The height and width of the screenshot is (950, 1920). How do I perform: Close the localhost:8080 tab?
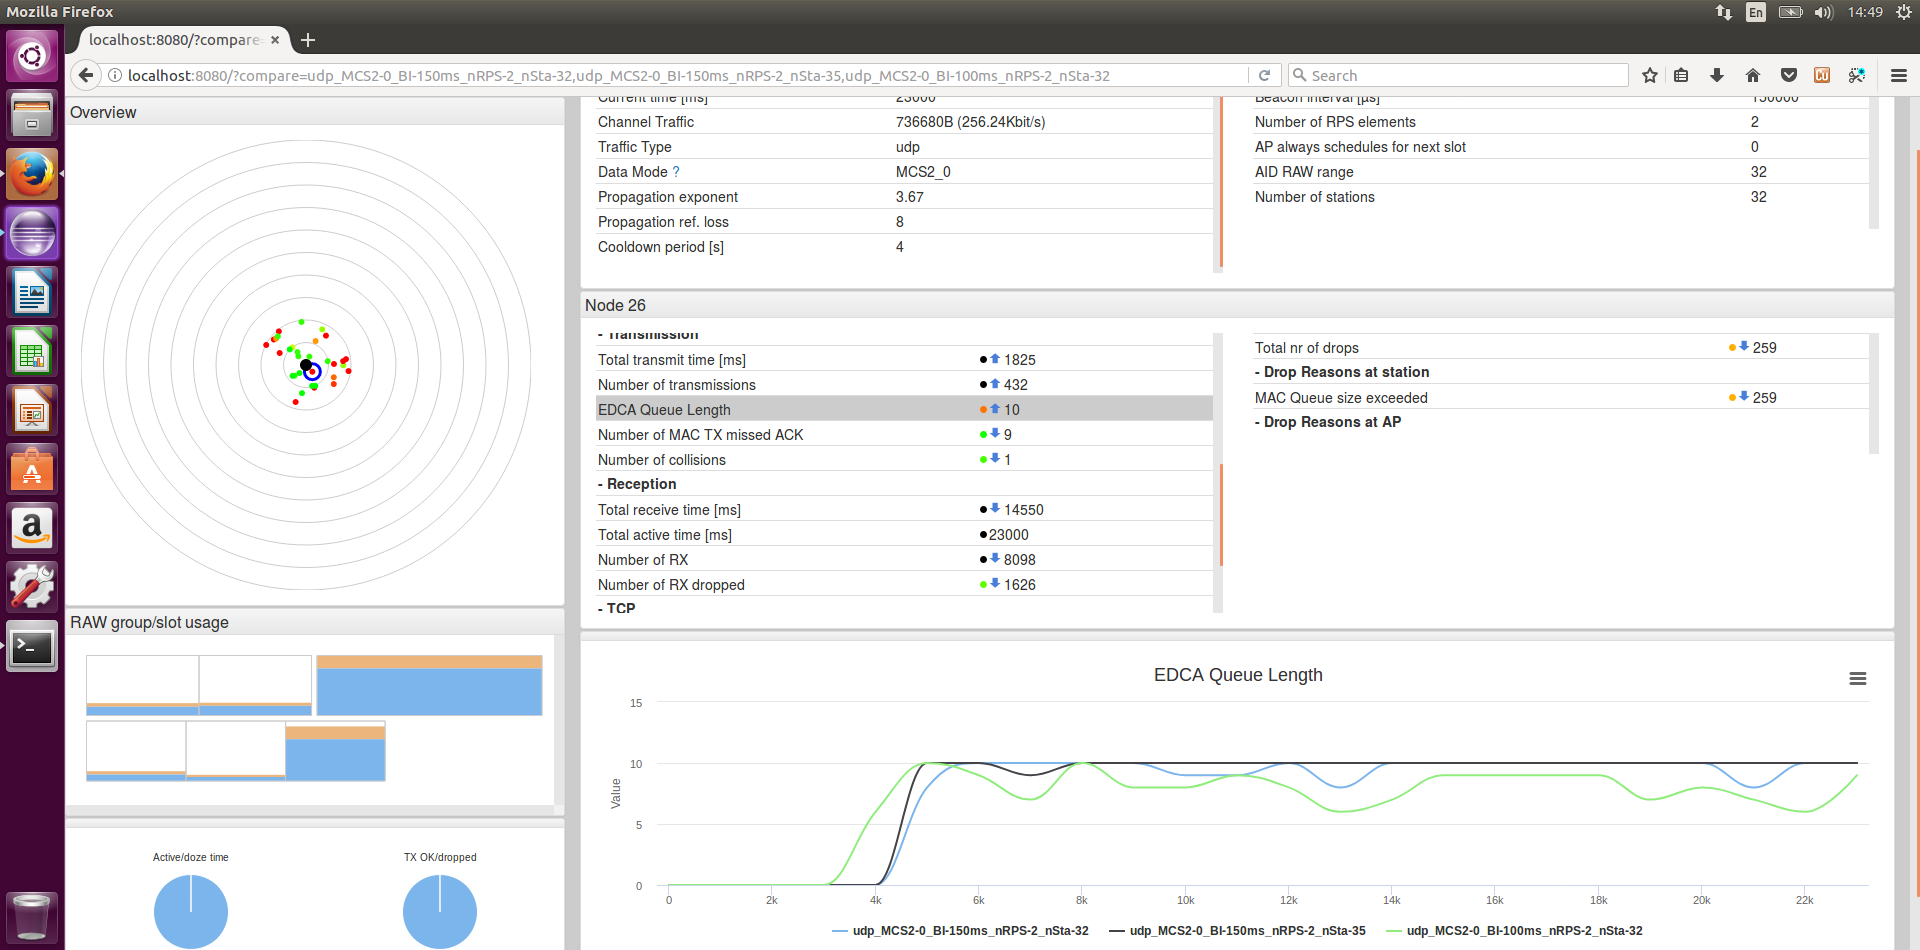275,40
